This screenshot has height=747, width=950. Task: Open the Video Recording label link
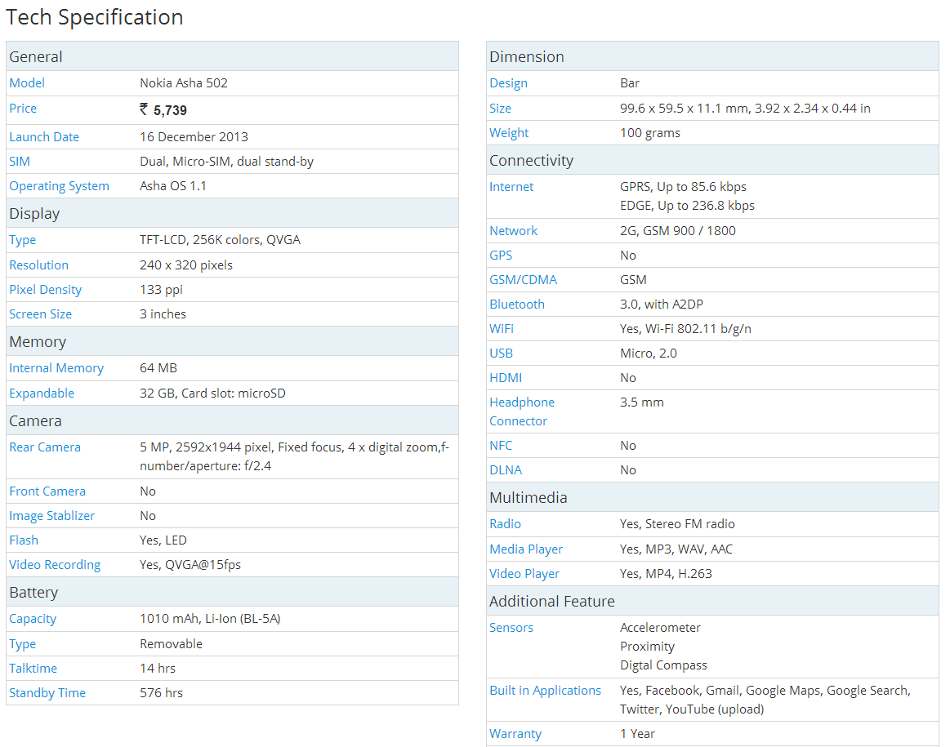tap(55, 565)
